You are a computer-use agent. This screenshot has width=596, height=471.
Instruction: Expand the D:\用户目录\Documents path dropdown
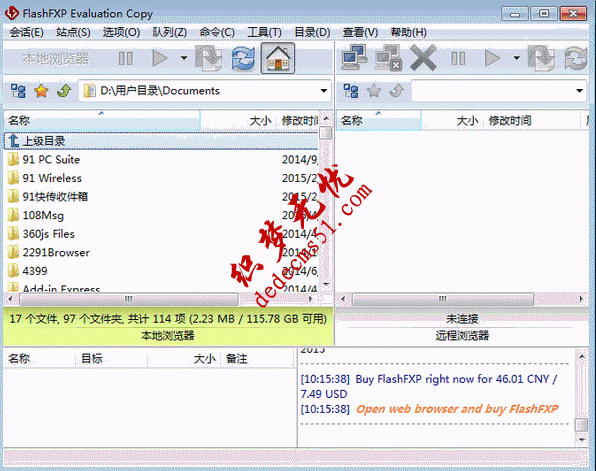(323, 91)
